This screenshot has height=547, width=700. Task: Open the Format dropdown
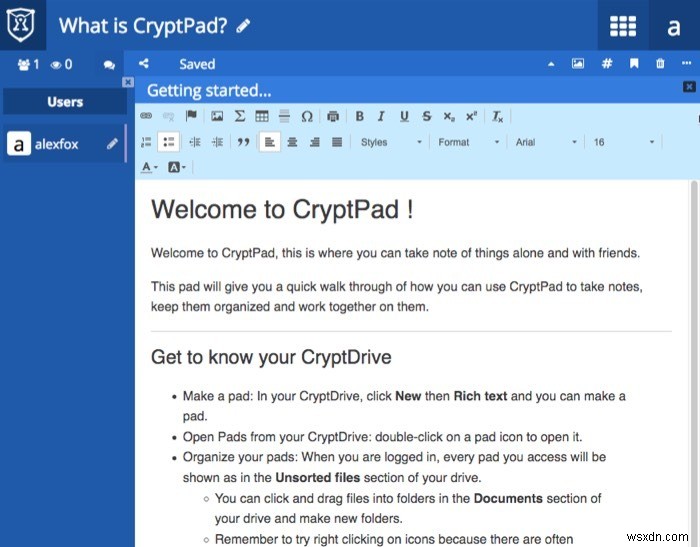[468, 142]
